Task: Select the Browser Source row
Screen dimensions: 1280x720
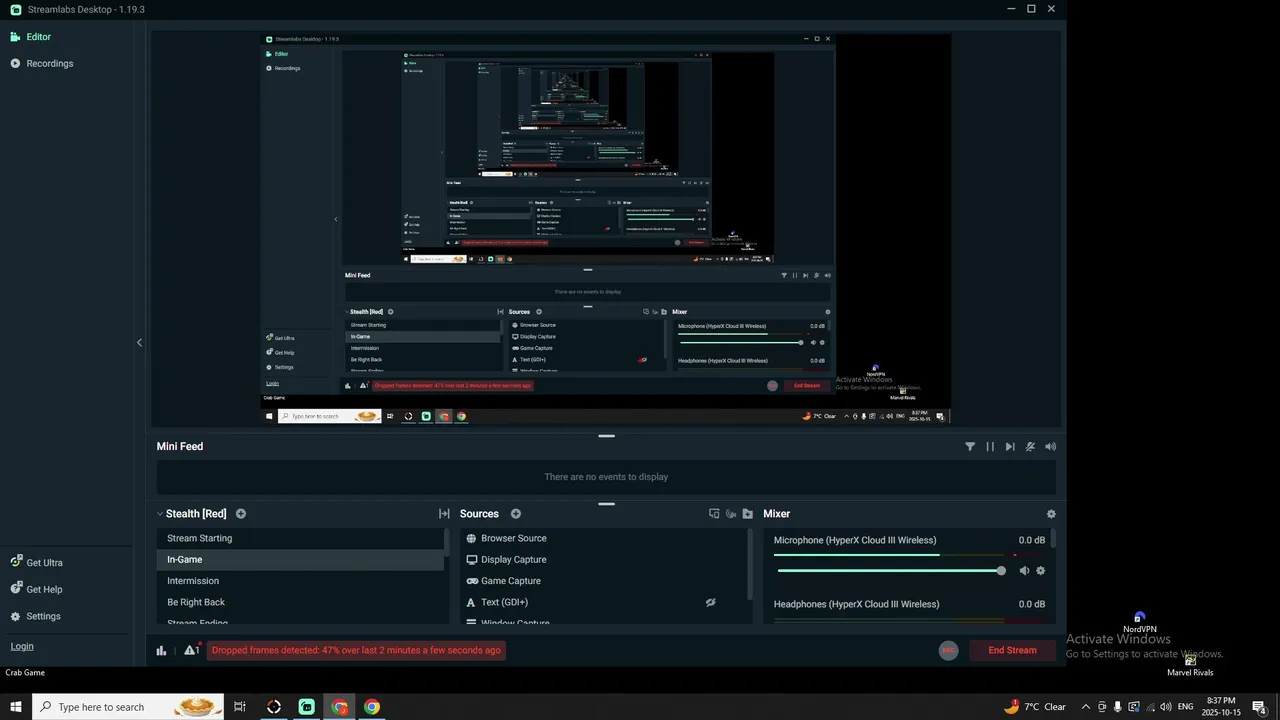Action: click(604, 538)
